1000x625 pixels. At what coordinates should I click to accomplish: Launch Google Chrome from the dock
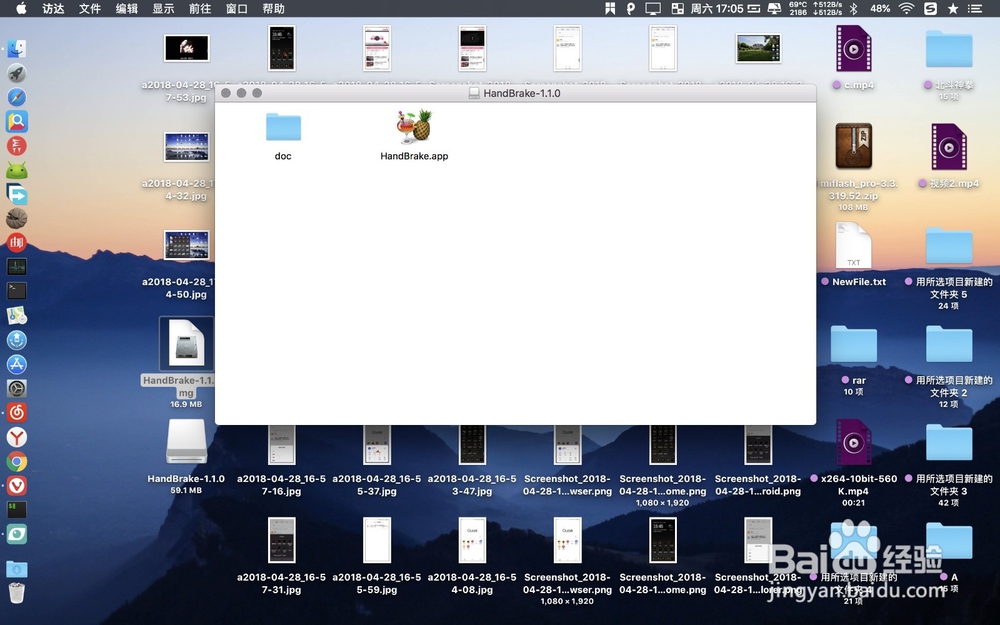click(x=17, y=461)
